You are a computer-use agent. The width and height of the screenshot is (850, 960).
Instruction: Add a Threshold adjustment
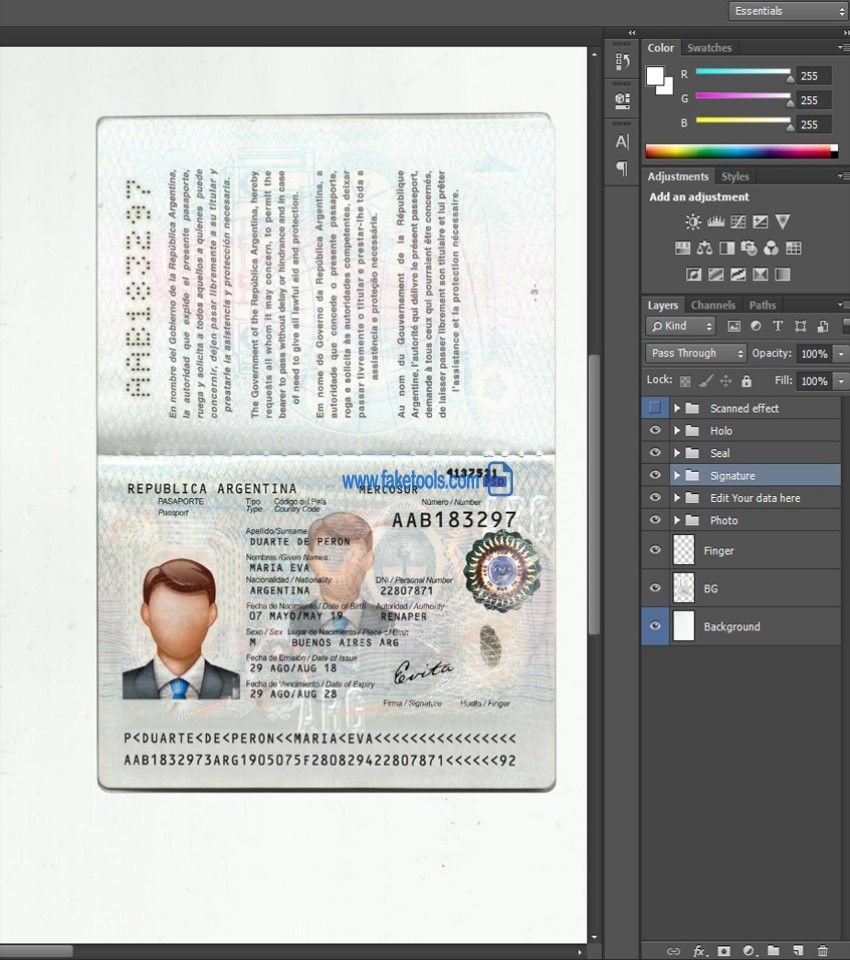[x=738, y=274]
